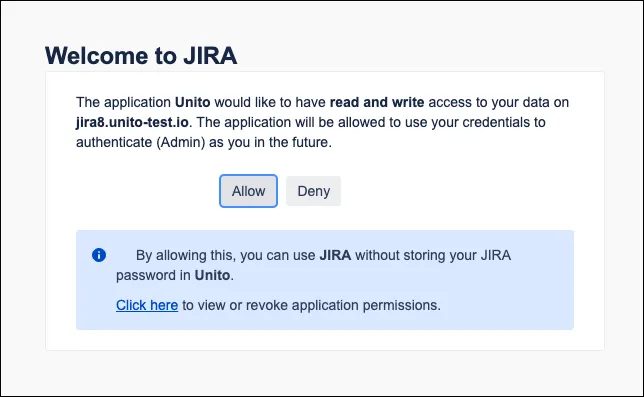Open the 'Click here' permissions link
The height and width of the screenshot is (397, 644).
(x=147, y=305)
